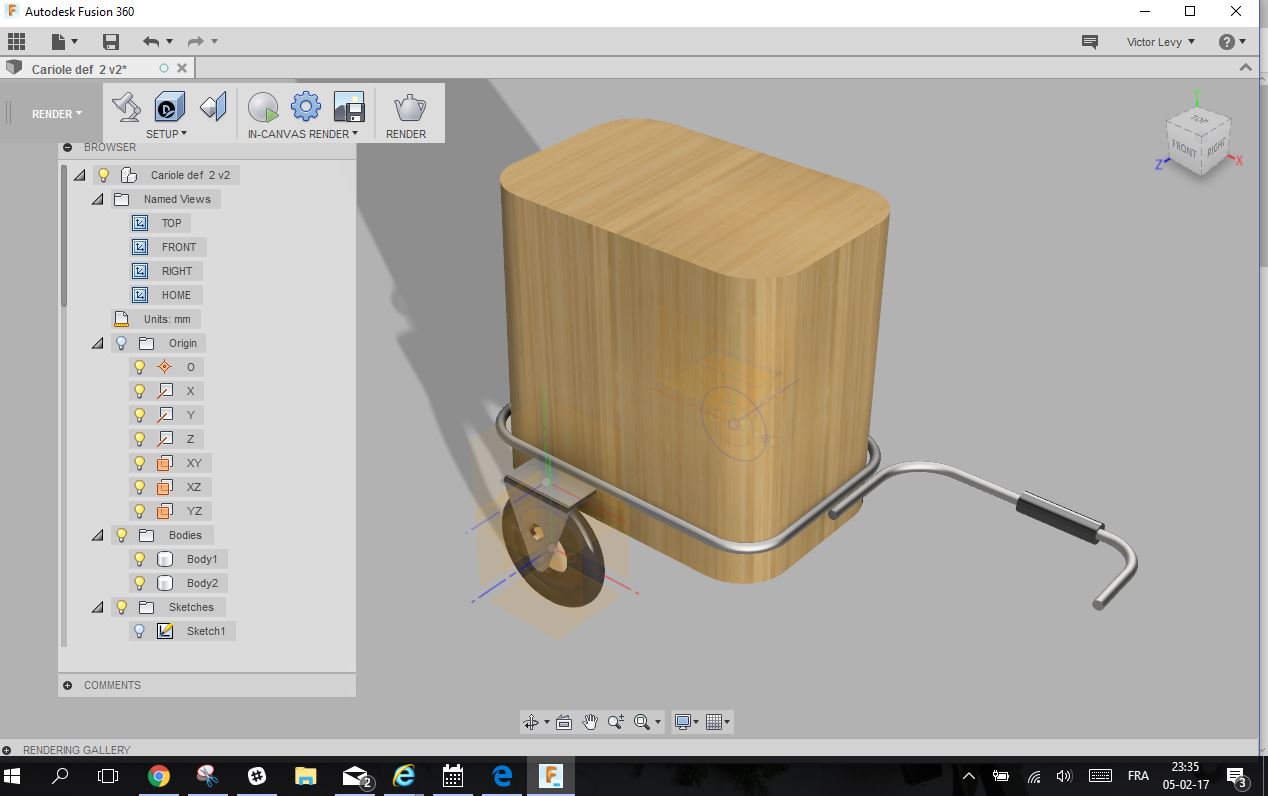Select the Zoom Window tool

pos(616,722)
